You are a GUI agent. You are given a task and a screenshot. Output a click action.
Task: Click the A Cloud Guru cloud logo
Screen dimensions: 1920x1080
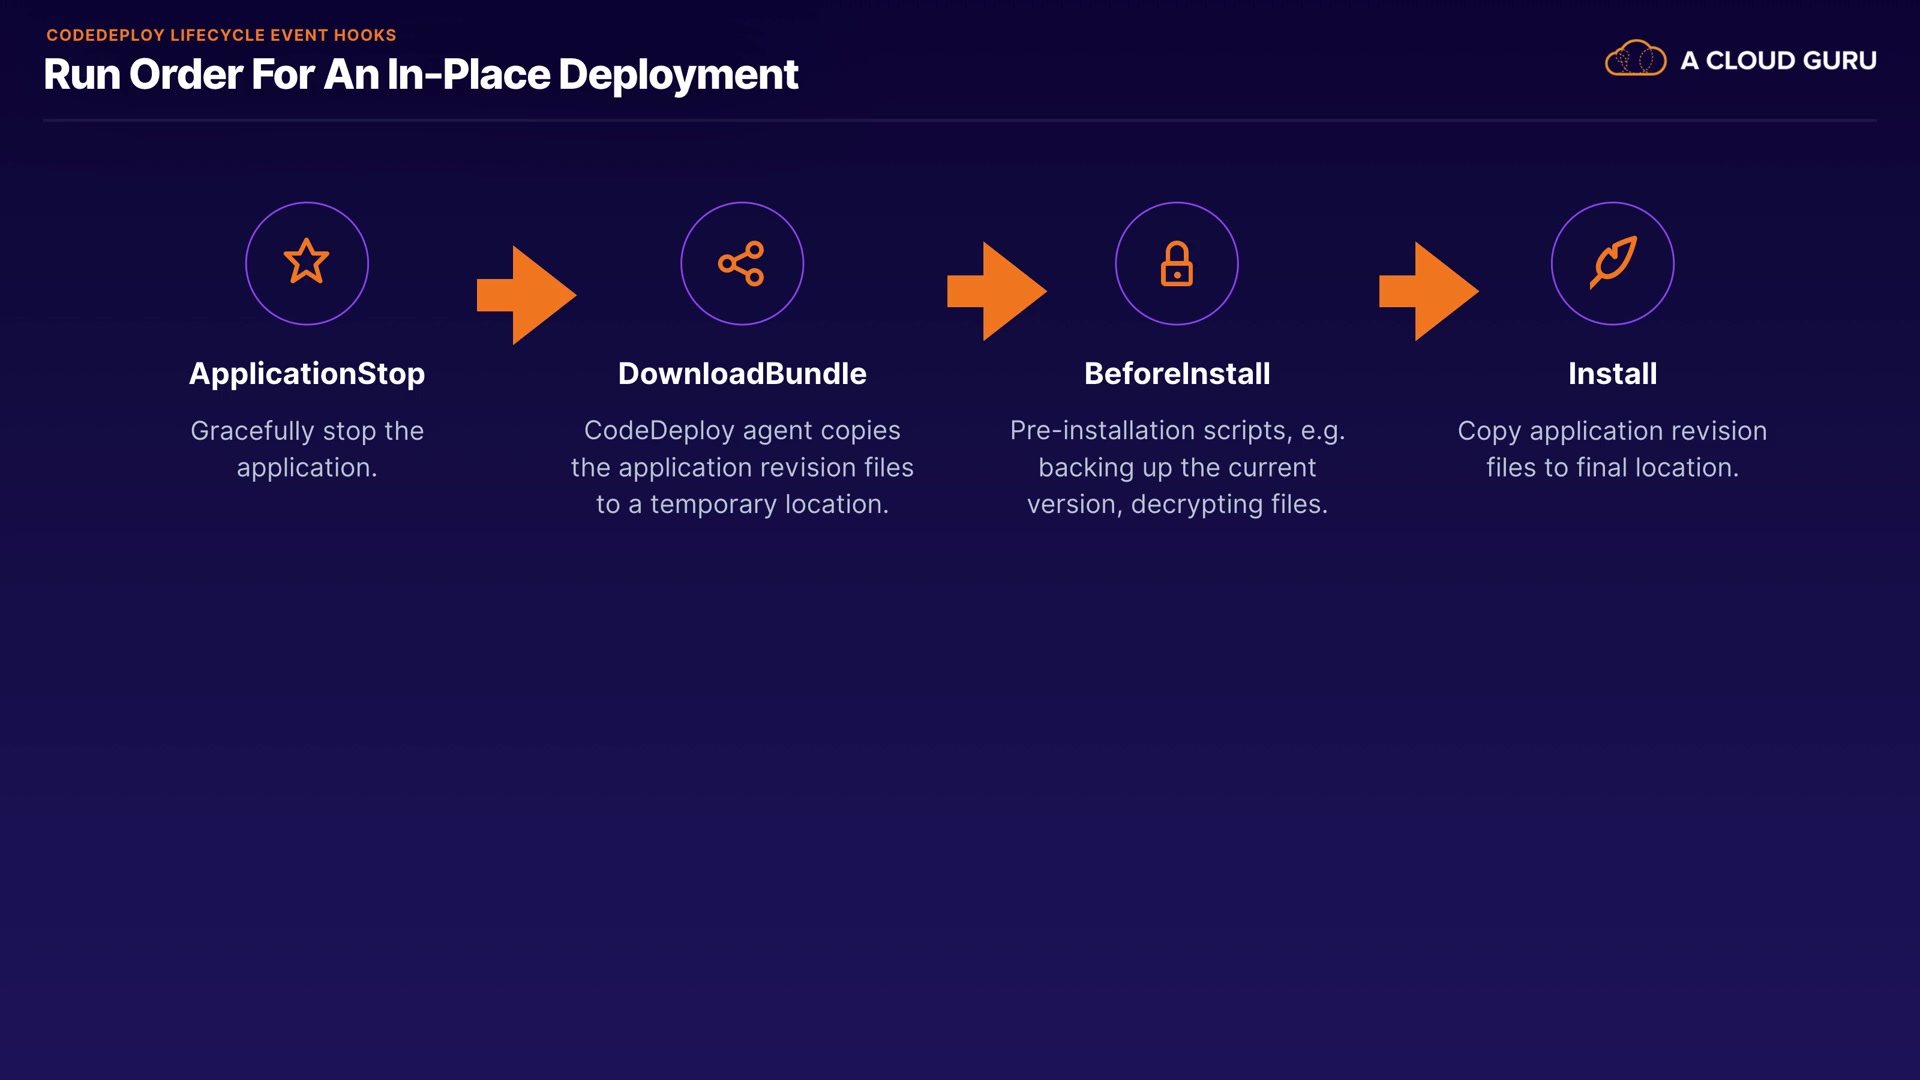click(x=1635, y=59)
